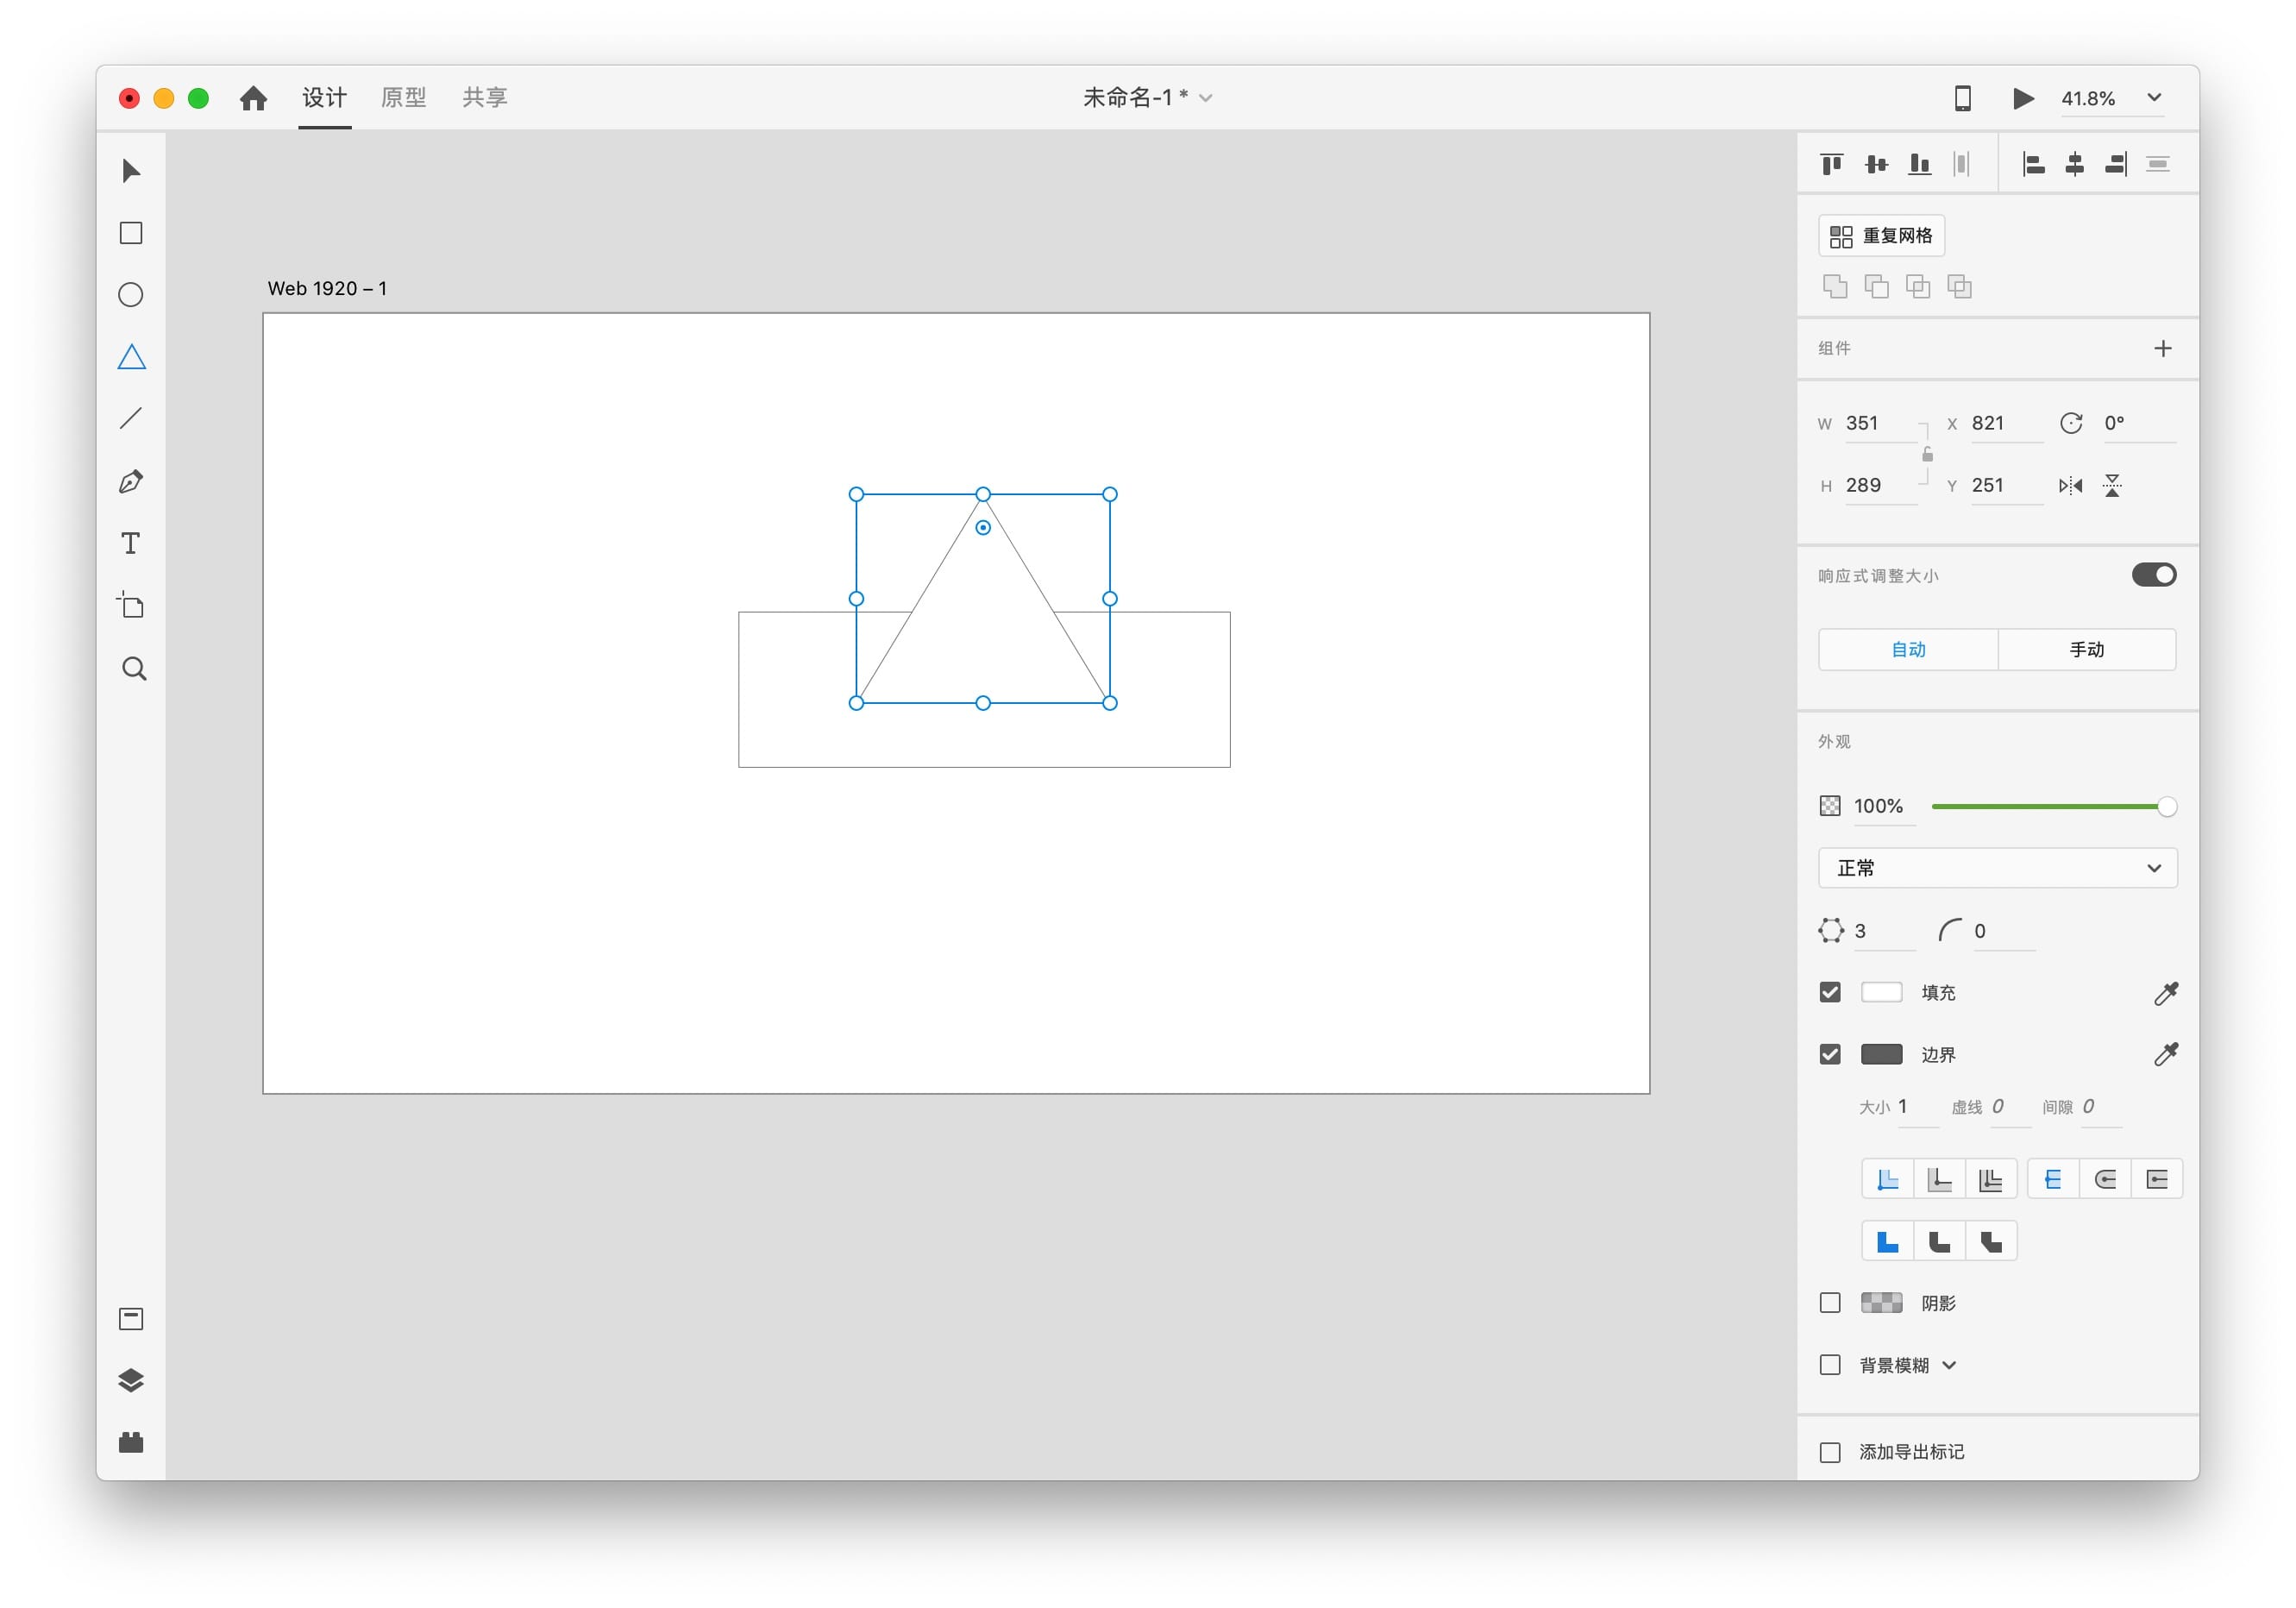Select the 手动 manual resize button
2296x1608 pixels.
pyautogui.click(x=2086, y=650)
